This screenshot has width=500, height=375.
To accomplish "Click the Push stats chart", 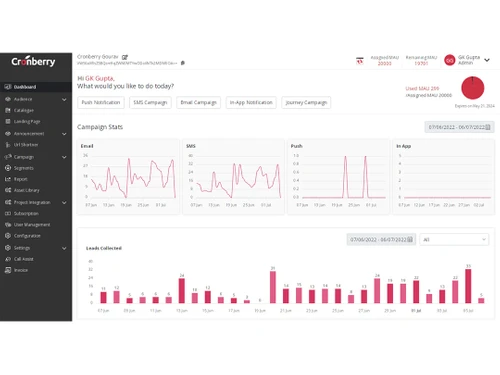I will point(338,177).
